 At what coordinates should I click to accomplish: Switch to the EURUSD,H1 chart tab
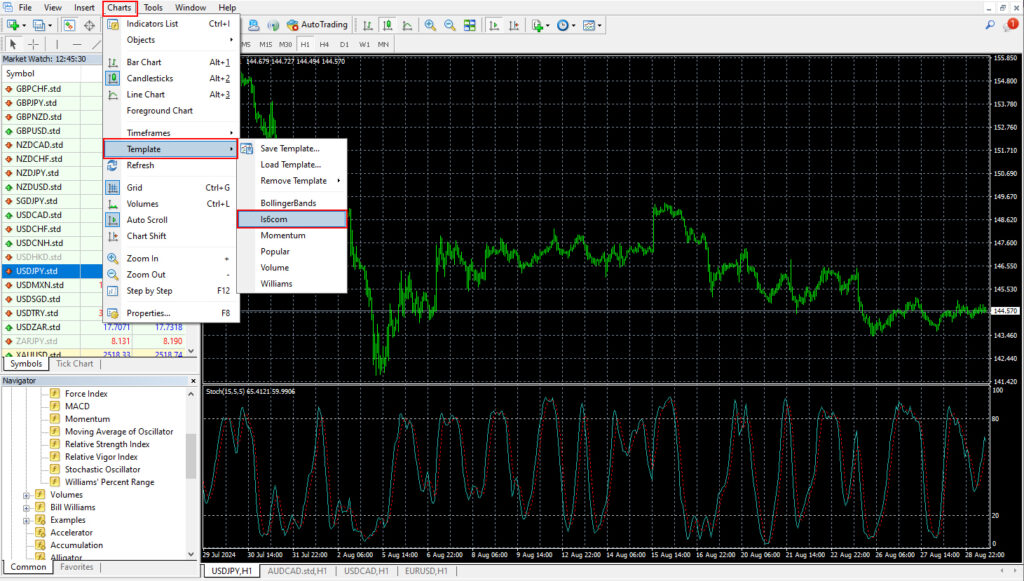tap(426, 571)
